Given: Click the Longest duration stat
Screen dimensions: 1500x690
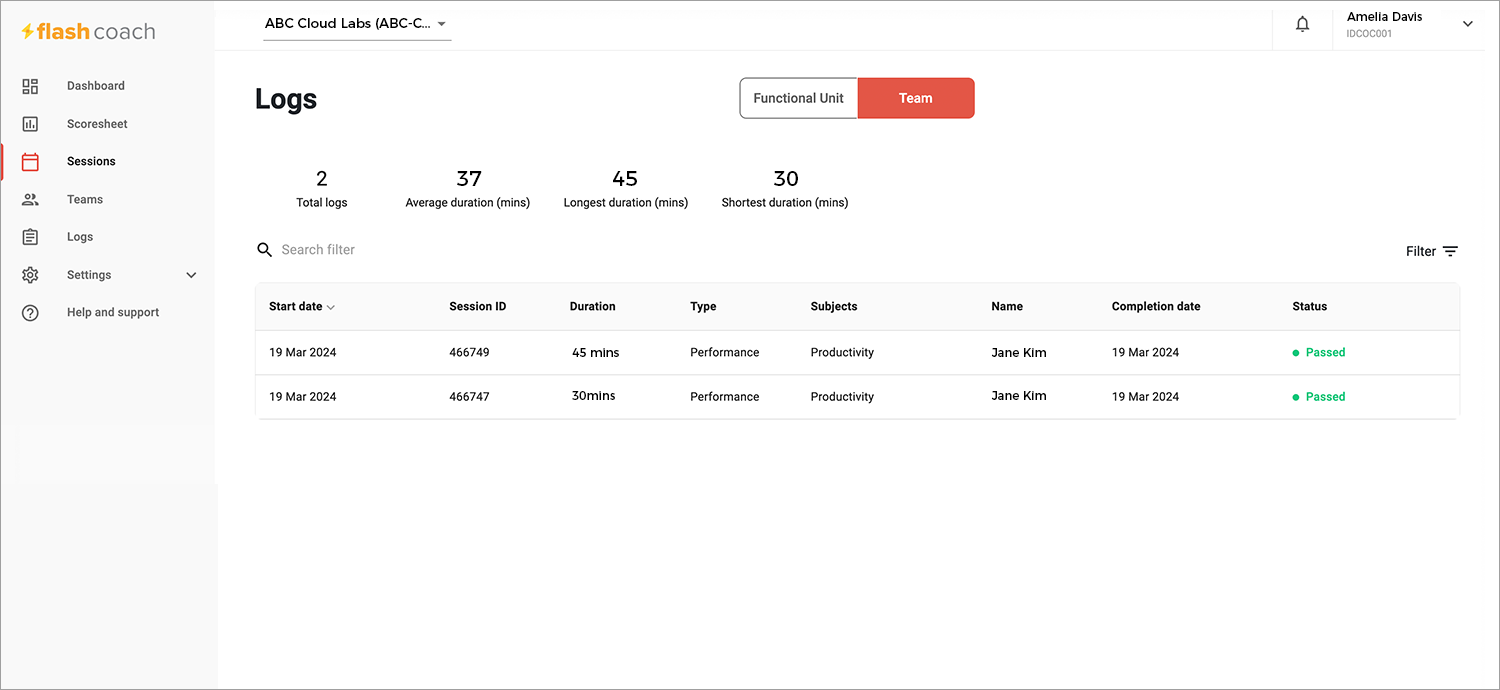Looking at the screenshot, I should [x=626, y=189].
